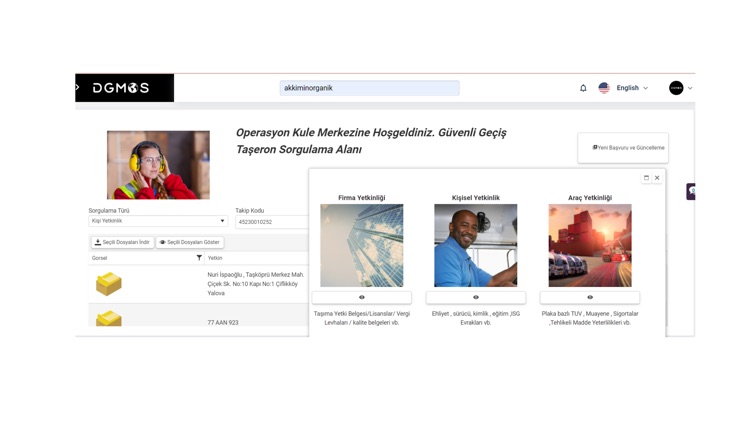Click the Firma Yetkinliği skyscraper image
The height and width of the screenshot is (422, 750).
coord(362,245)
